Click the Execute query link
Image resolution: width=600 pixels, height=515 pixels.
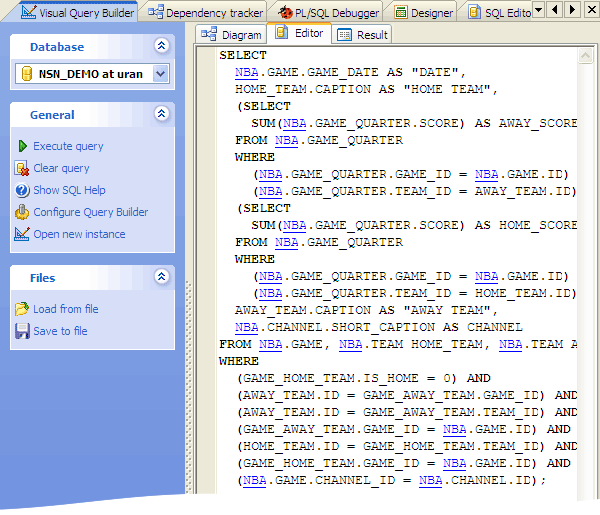point(68,146)
